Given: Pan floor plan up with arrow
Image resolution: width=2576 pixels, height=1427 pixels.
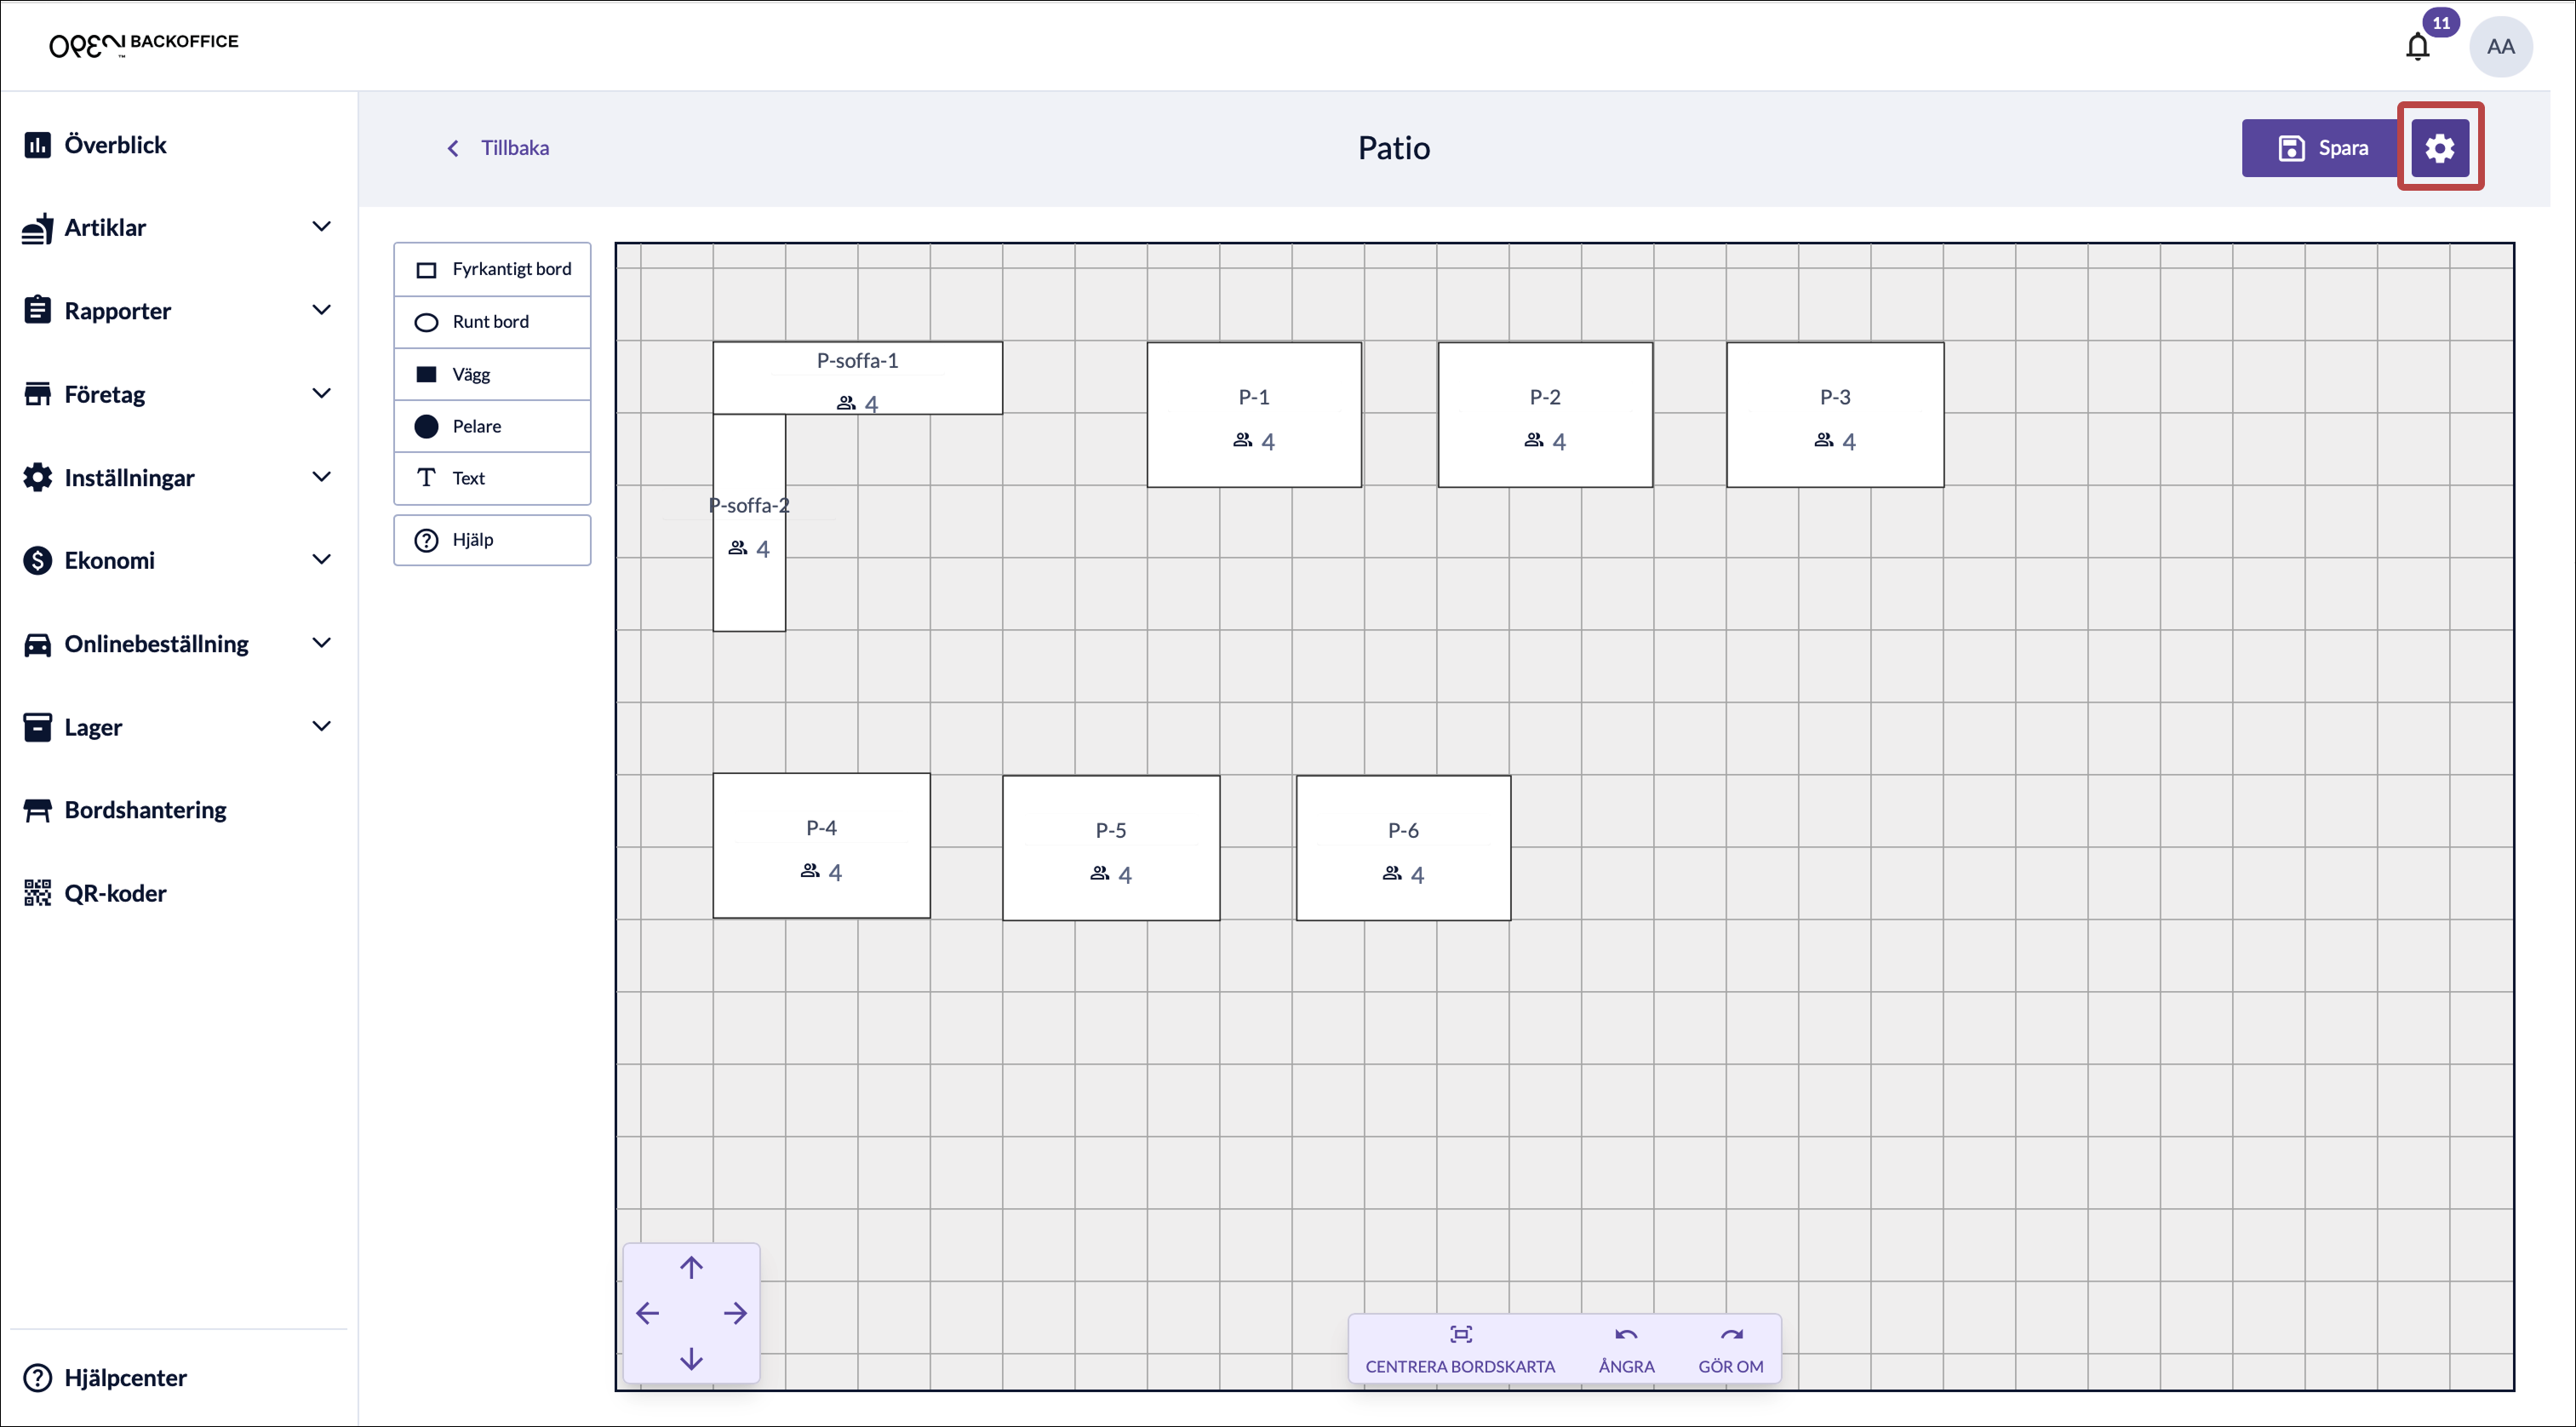Looking at the screenshot, I should click(x=691, y=1267).
